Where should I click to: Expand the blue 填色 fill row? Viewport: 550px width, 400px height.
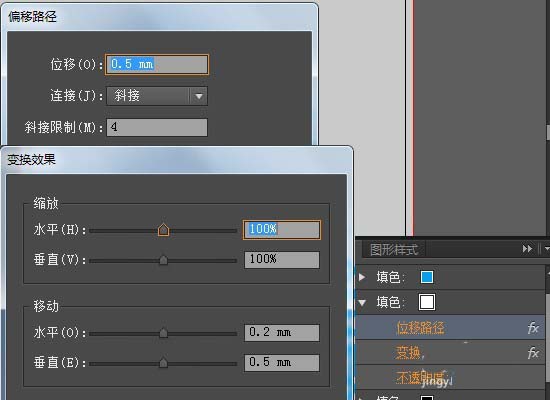(x=362, y=277)
